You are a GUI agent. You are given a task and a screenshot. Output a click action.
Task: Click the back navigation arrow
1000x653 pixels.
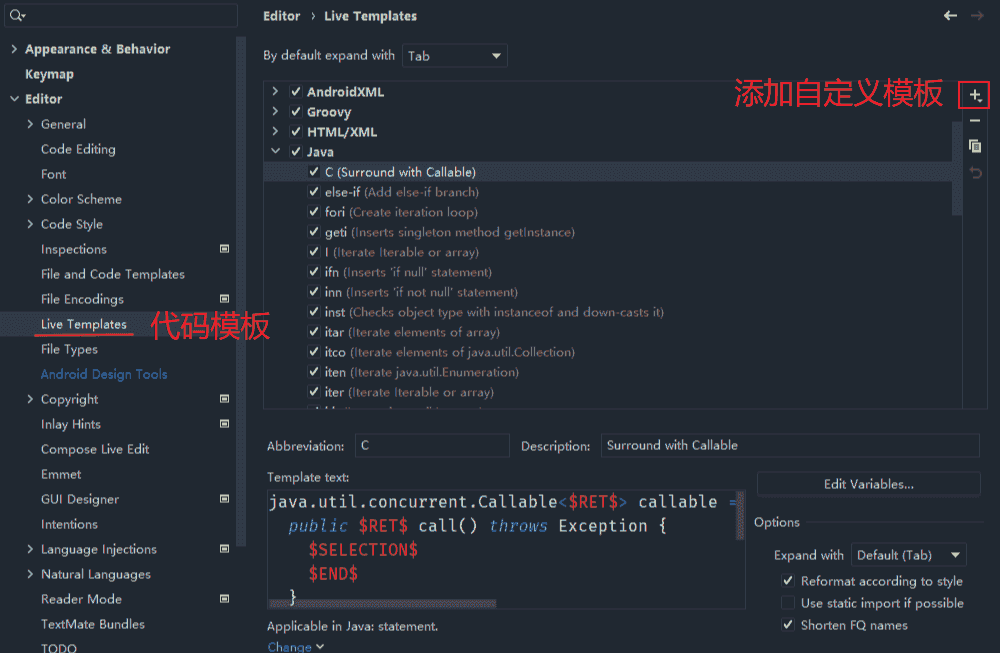tap(950, 16)
